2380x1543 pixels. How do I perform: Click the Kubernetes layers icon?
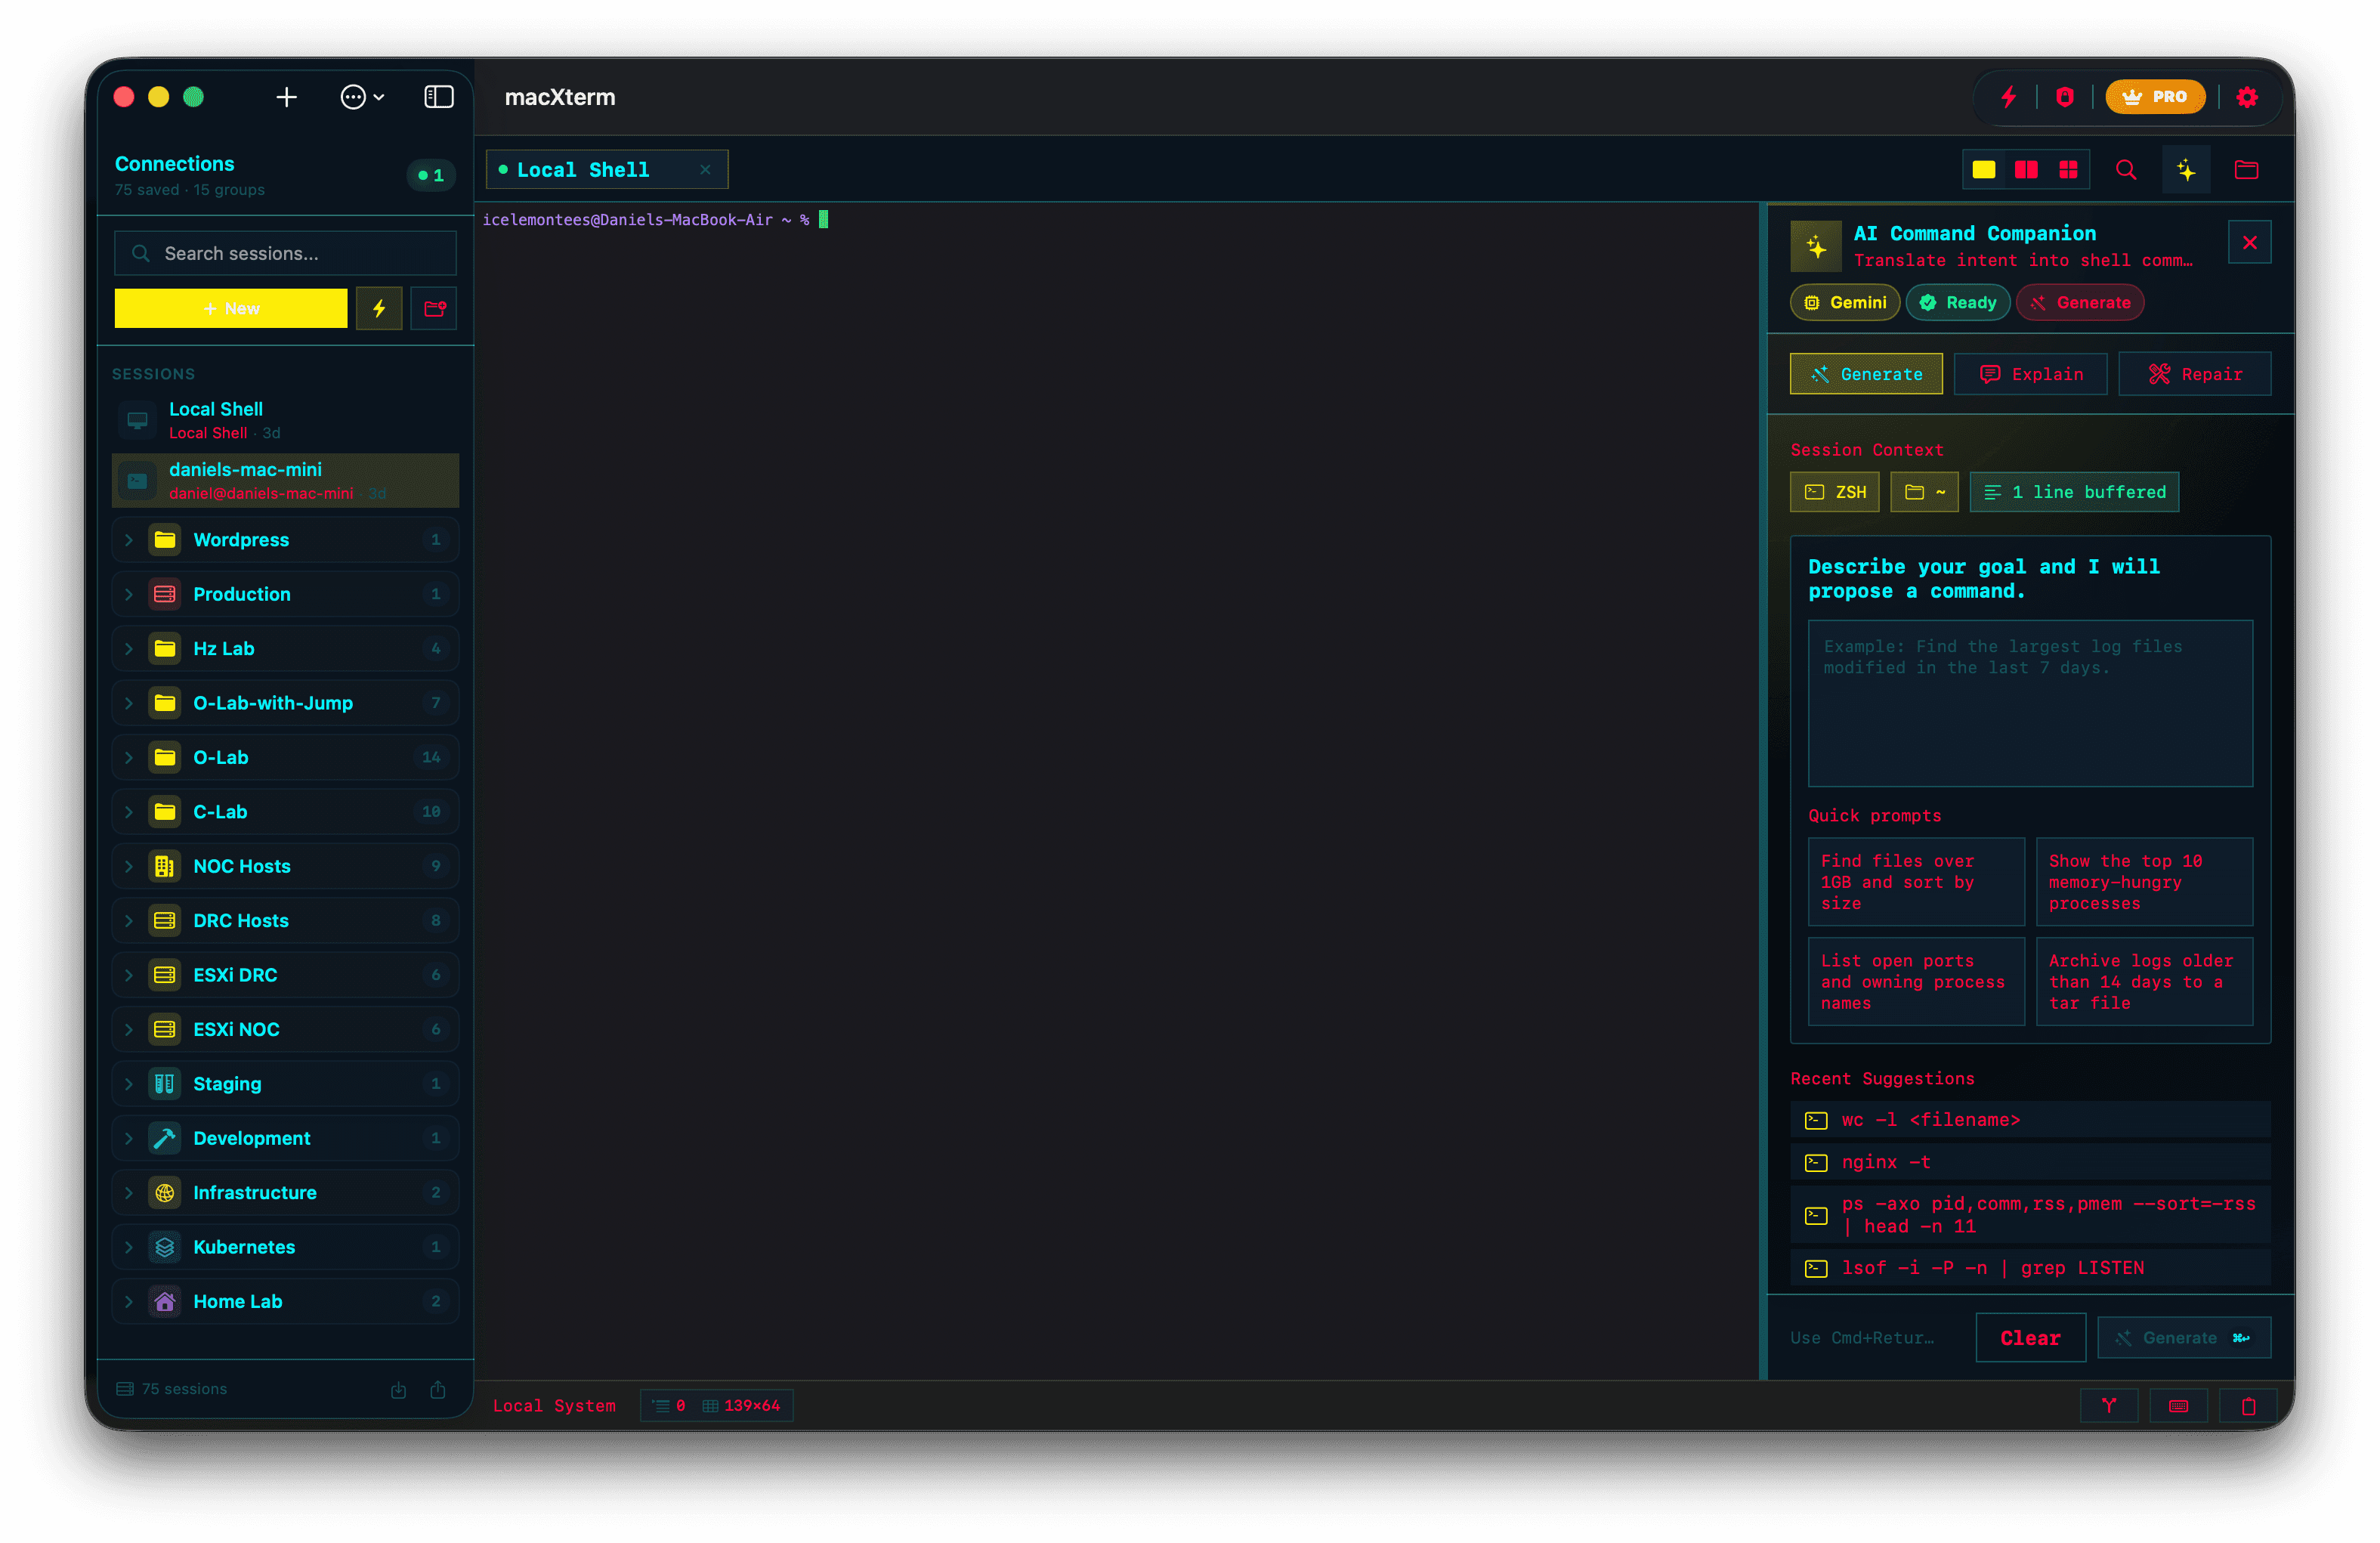click(x=165, y=1247)
